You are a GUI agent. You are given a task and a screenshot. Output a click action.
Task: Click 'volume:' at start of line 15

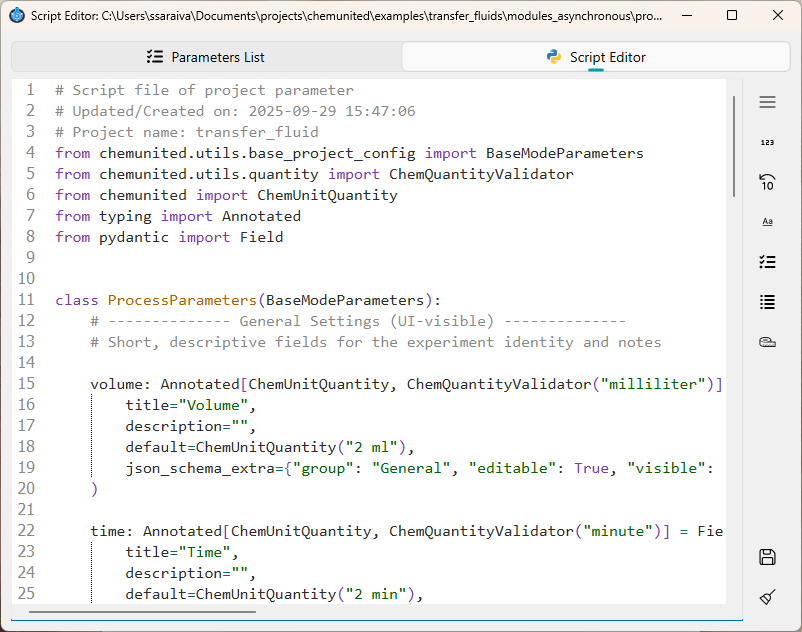click(121, 384)
